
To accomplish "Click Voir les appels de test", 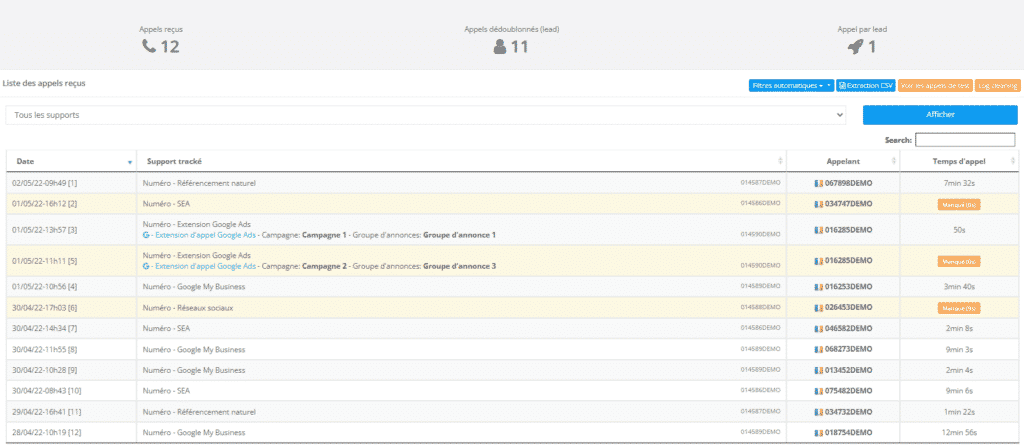I will click(935, 86).
